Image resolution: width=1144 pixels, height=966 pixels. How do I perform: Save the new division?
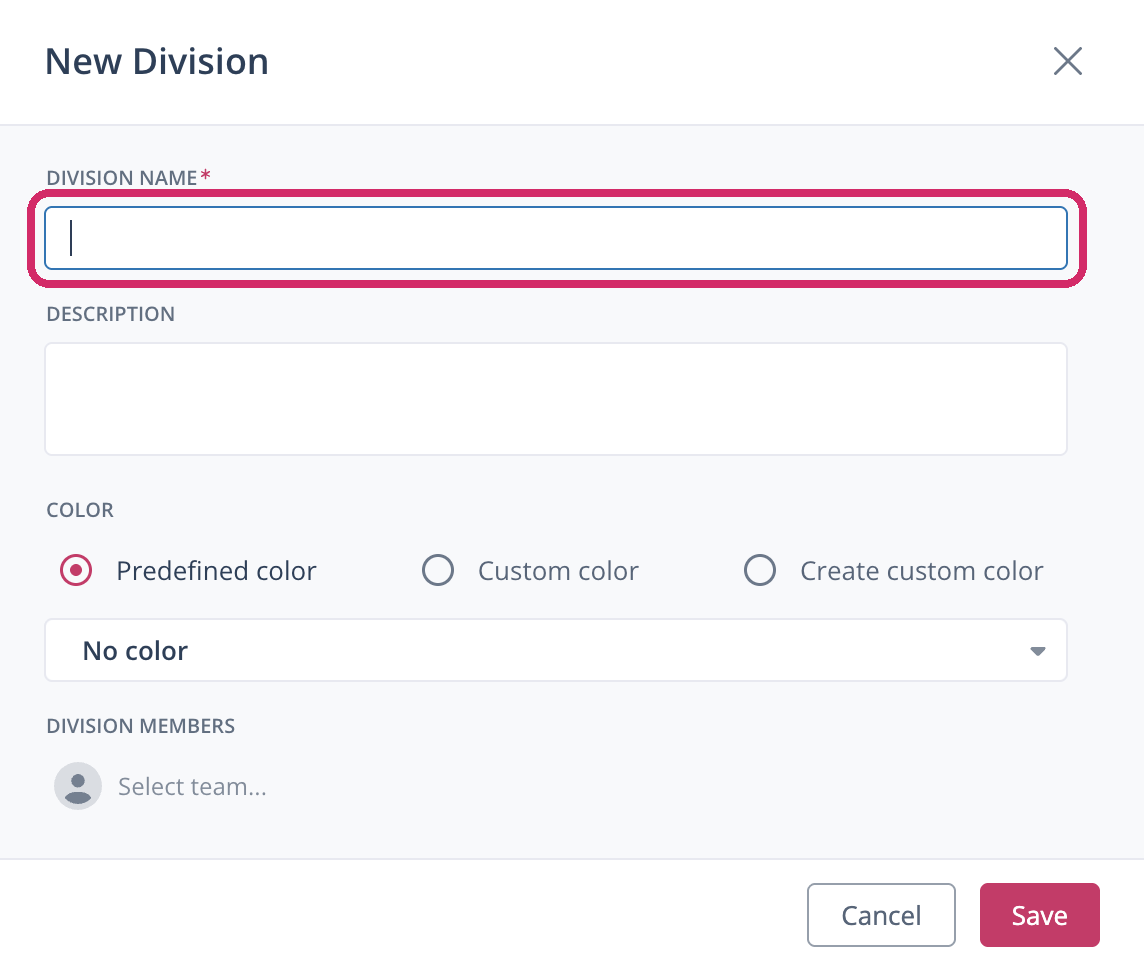click(x=1040, y=915)
